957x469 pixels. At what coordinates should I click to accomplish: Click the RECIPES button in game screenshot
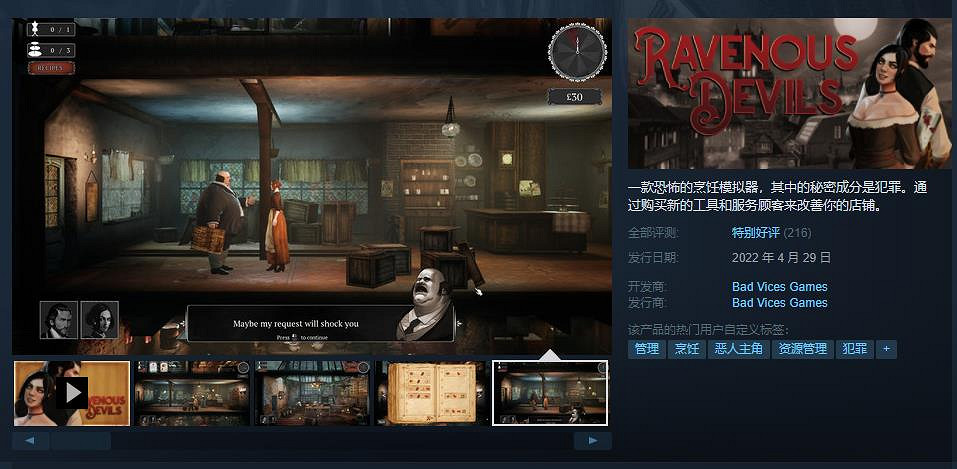[x=51, y=68]
